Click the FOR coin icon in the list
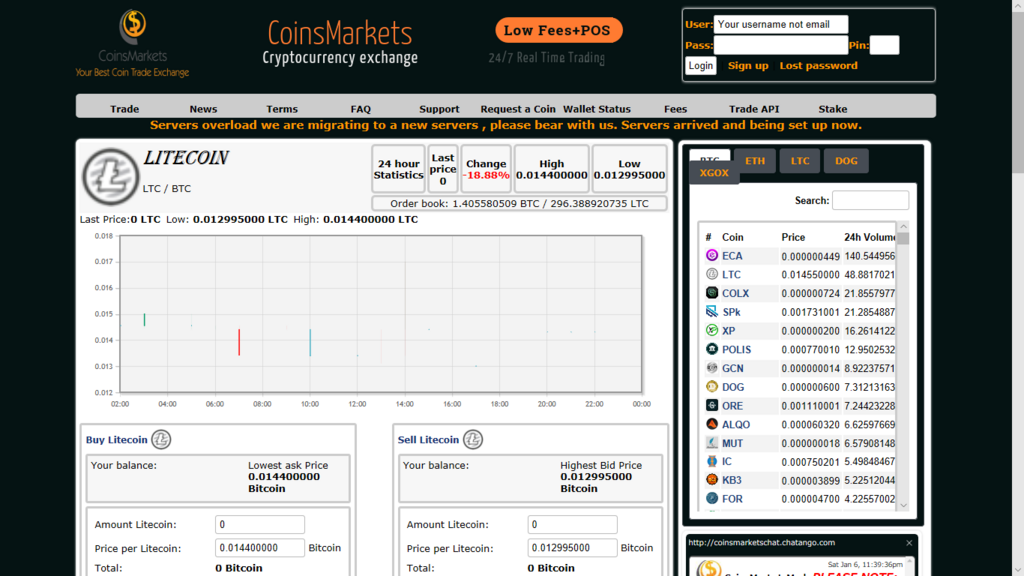This screenshot has height=576, width=1024. point(712,498)
